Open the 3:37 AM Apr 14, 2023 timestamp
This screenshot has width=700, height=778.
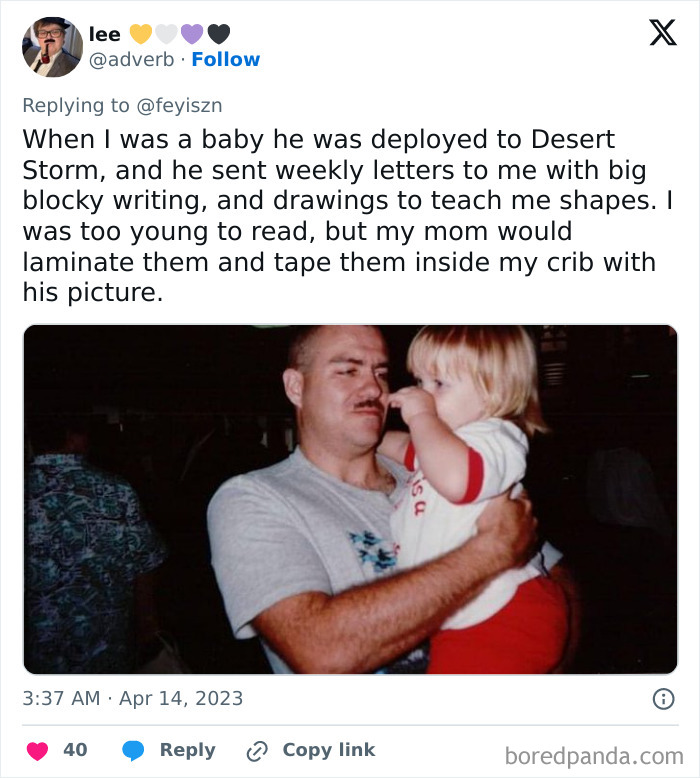(x=133, y=698)
